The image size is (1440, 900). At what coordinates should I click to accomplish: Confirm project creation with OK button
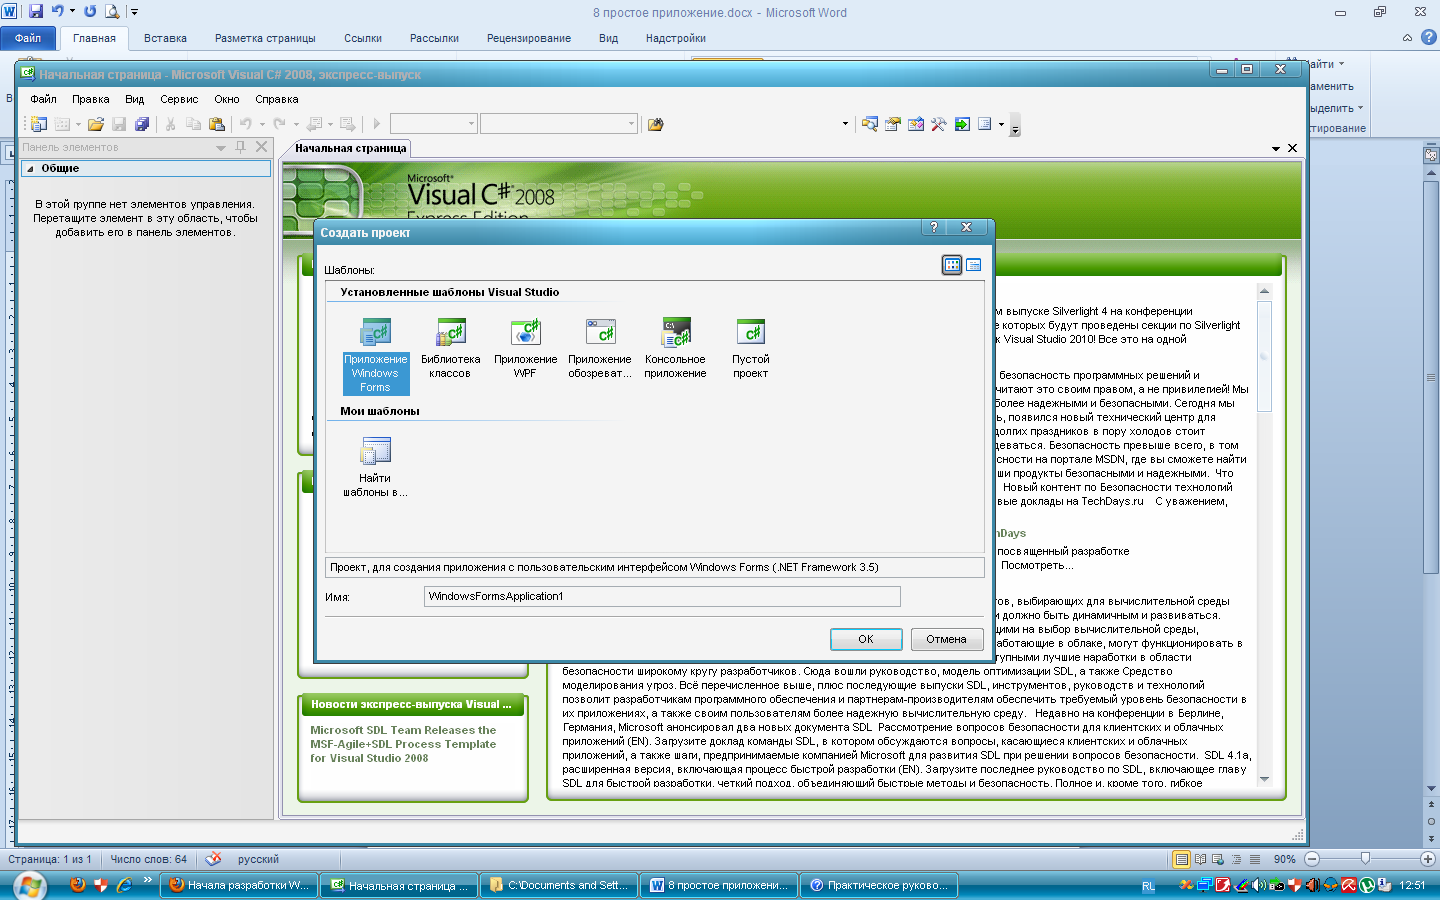point(866,639)
